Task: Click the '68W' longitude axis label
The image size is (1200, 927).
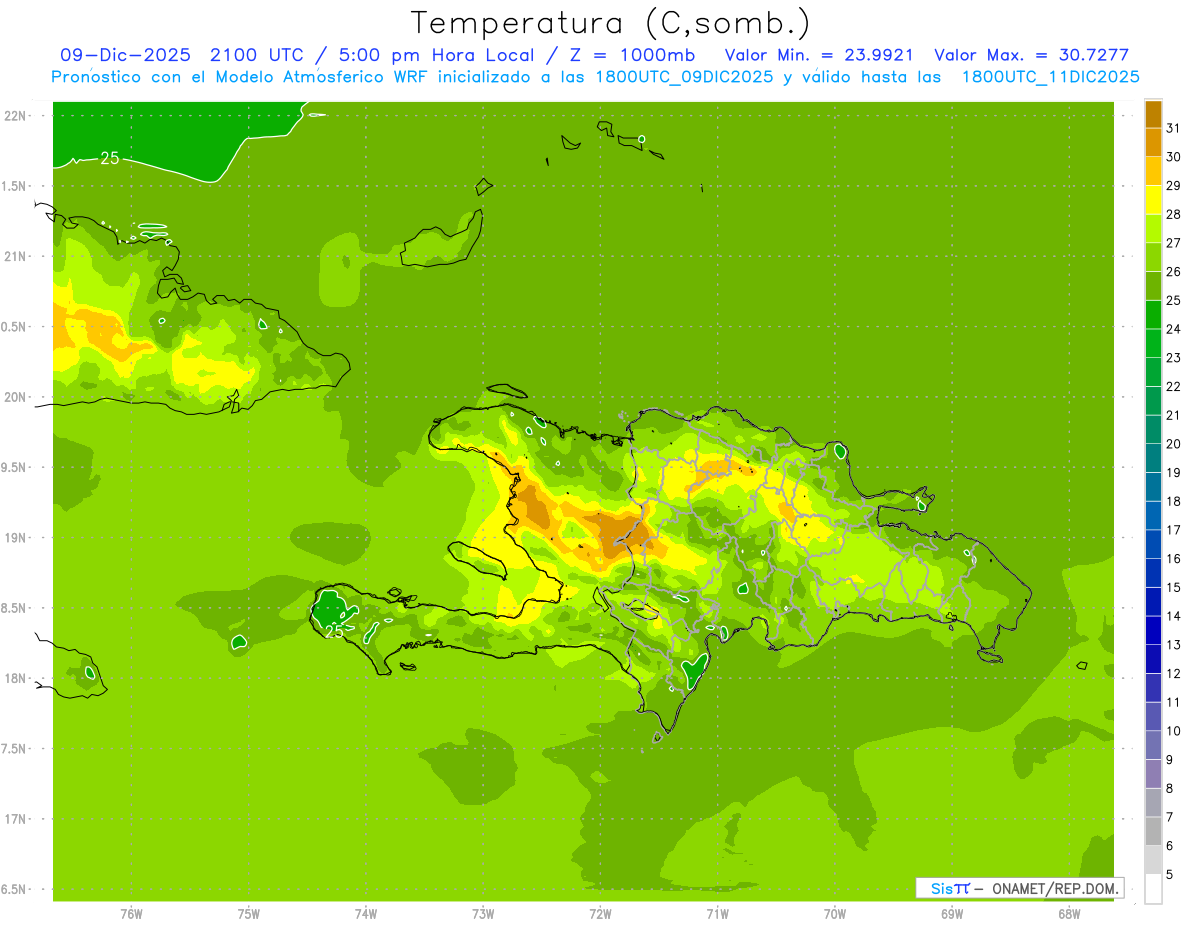Action: (1069, 914)
